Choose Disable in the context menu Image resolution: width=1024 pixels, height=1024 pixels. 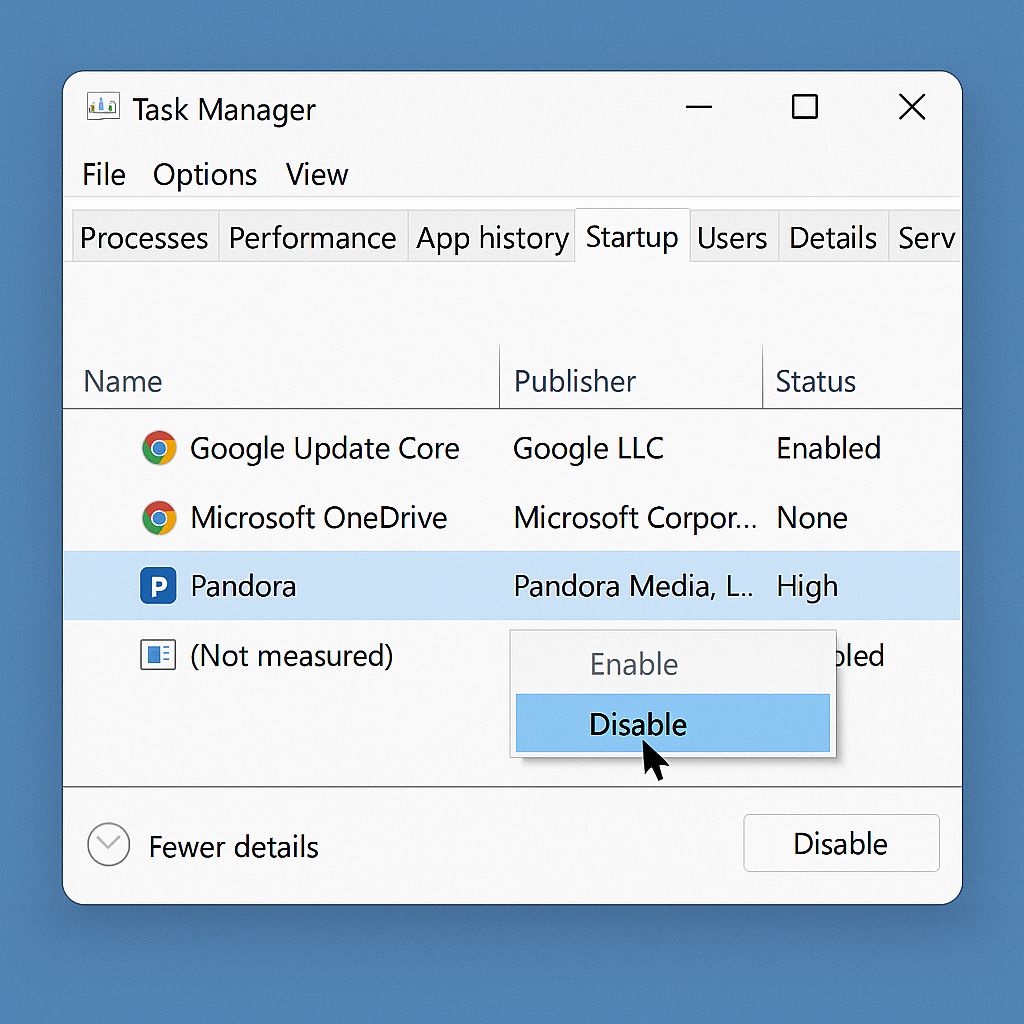[x=673, y=724]
